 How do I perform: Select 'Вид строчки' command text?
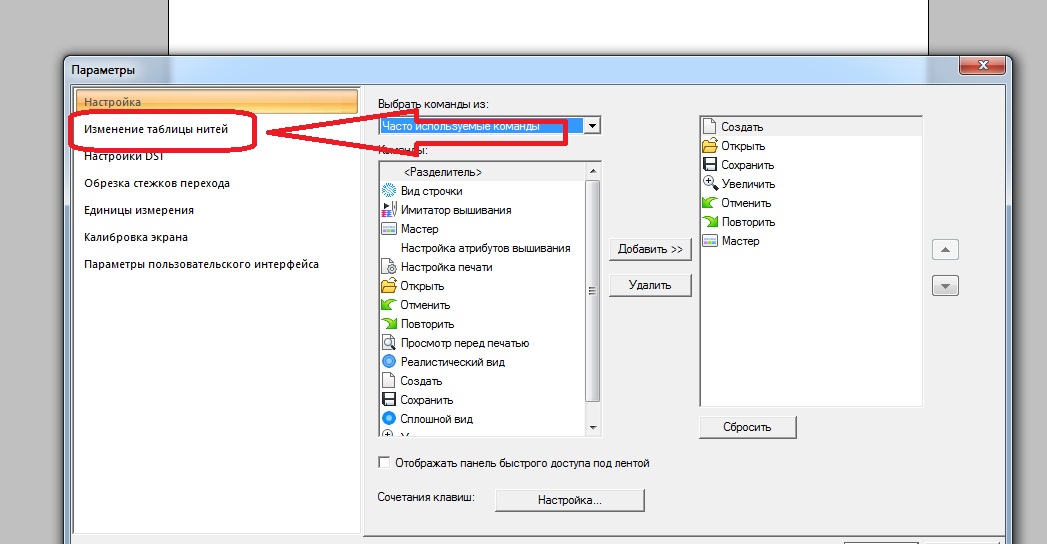[431, 191]
